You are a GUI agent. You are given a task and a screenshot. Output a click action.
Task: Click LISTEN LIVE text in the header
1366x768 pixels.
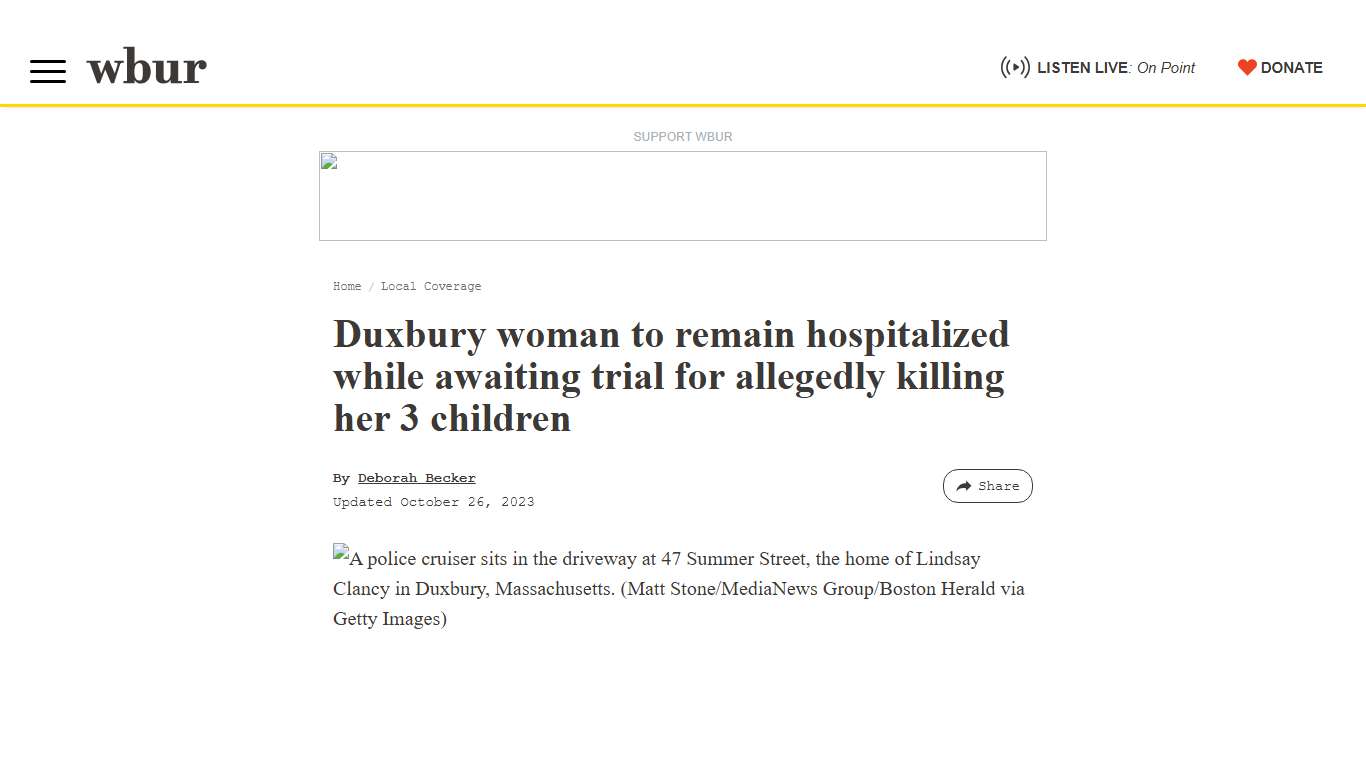click(x=1083, y=67)
